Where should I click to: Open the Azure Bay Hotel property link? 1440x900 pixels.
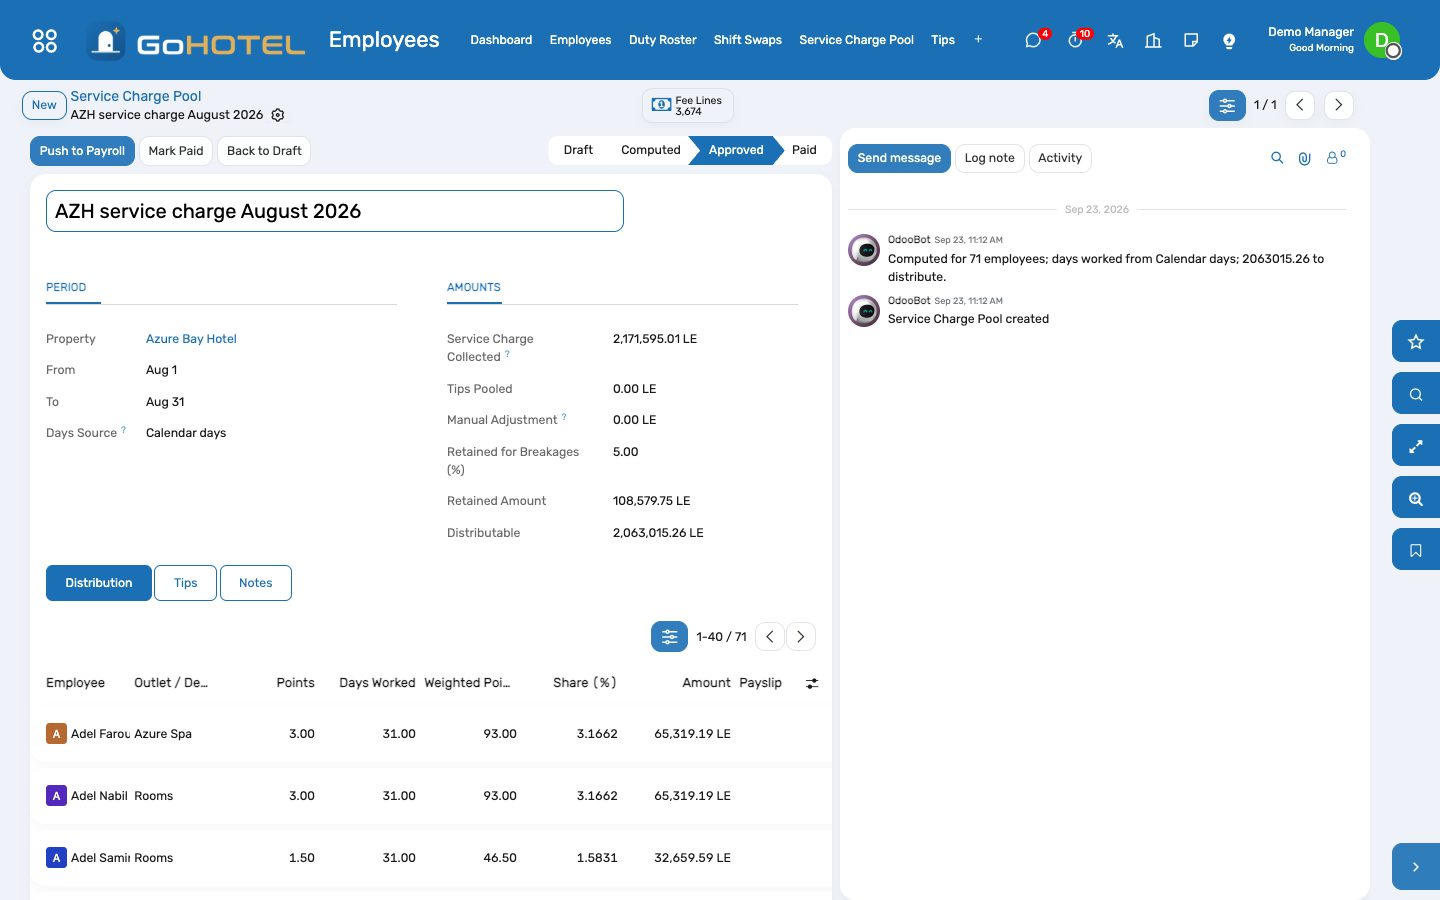click(191, 339)
